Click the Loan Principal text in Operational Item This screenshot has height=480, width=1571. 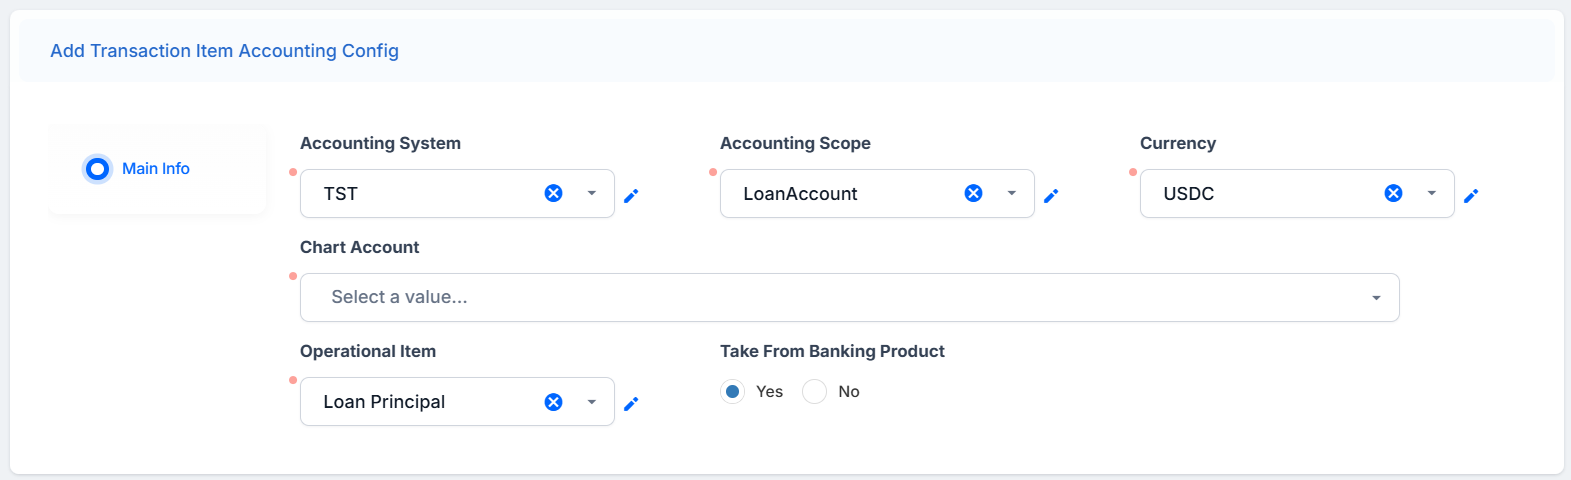[x=384, y=401]
